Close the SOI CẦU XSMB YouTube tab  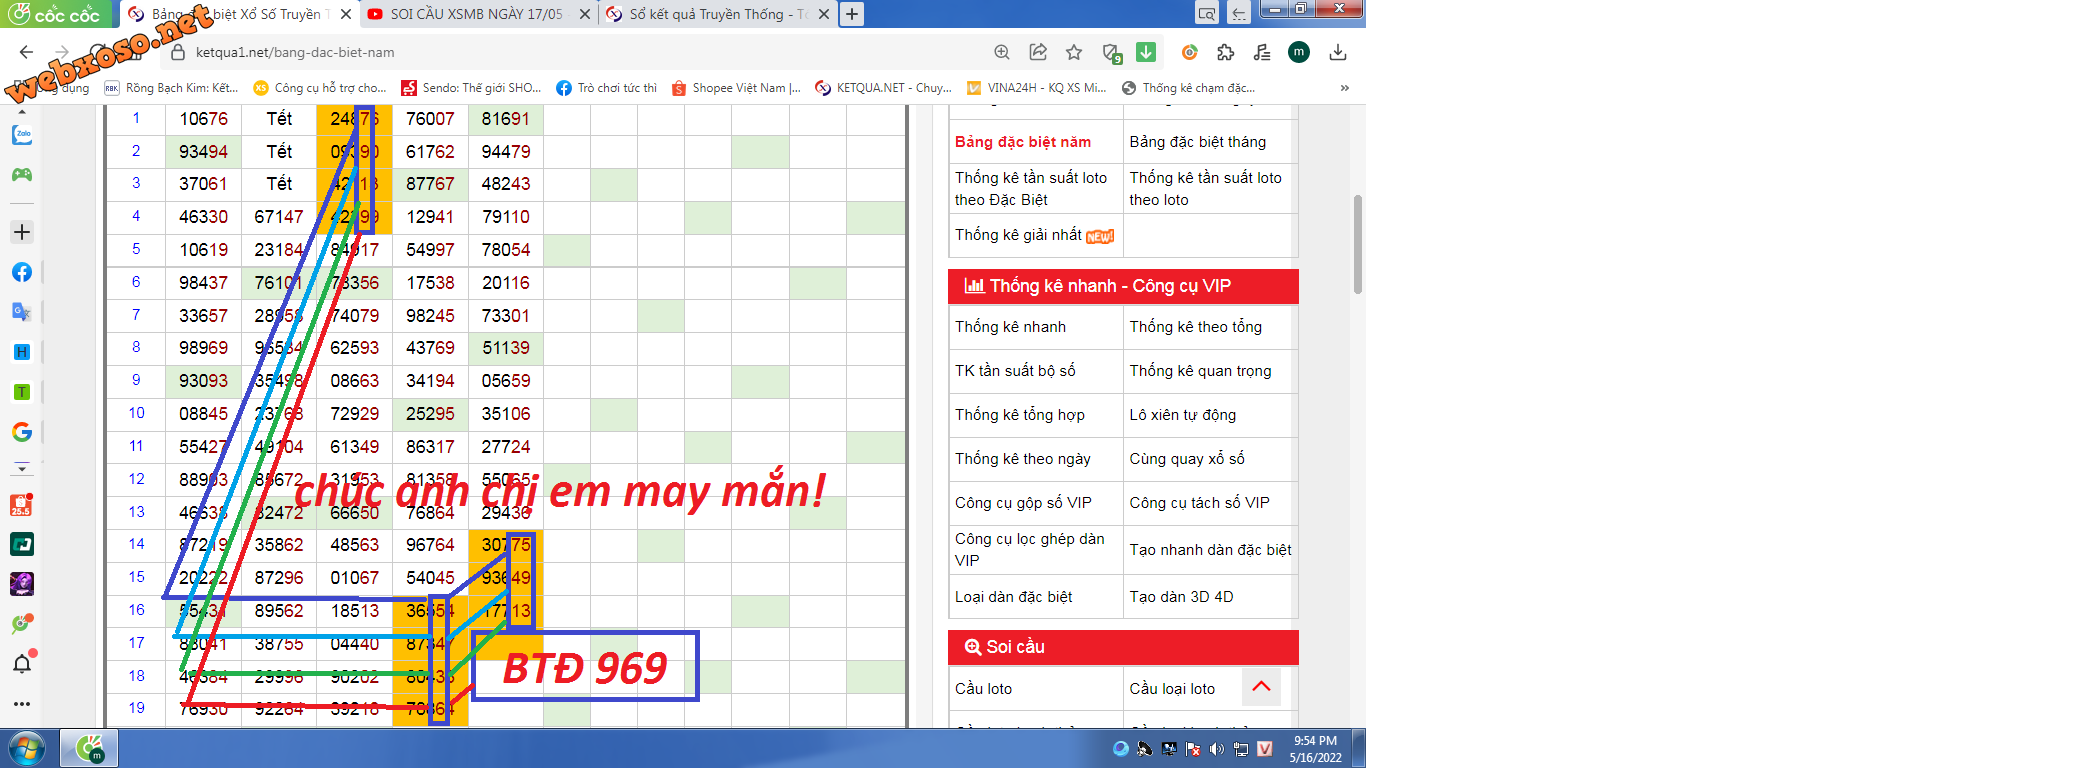(x=585, y=14)
